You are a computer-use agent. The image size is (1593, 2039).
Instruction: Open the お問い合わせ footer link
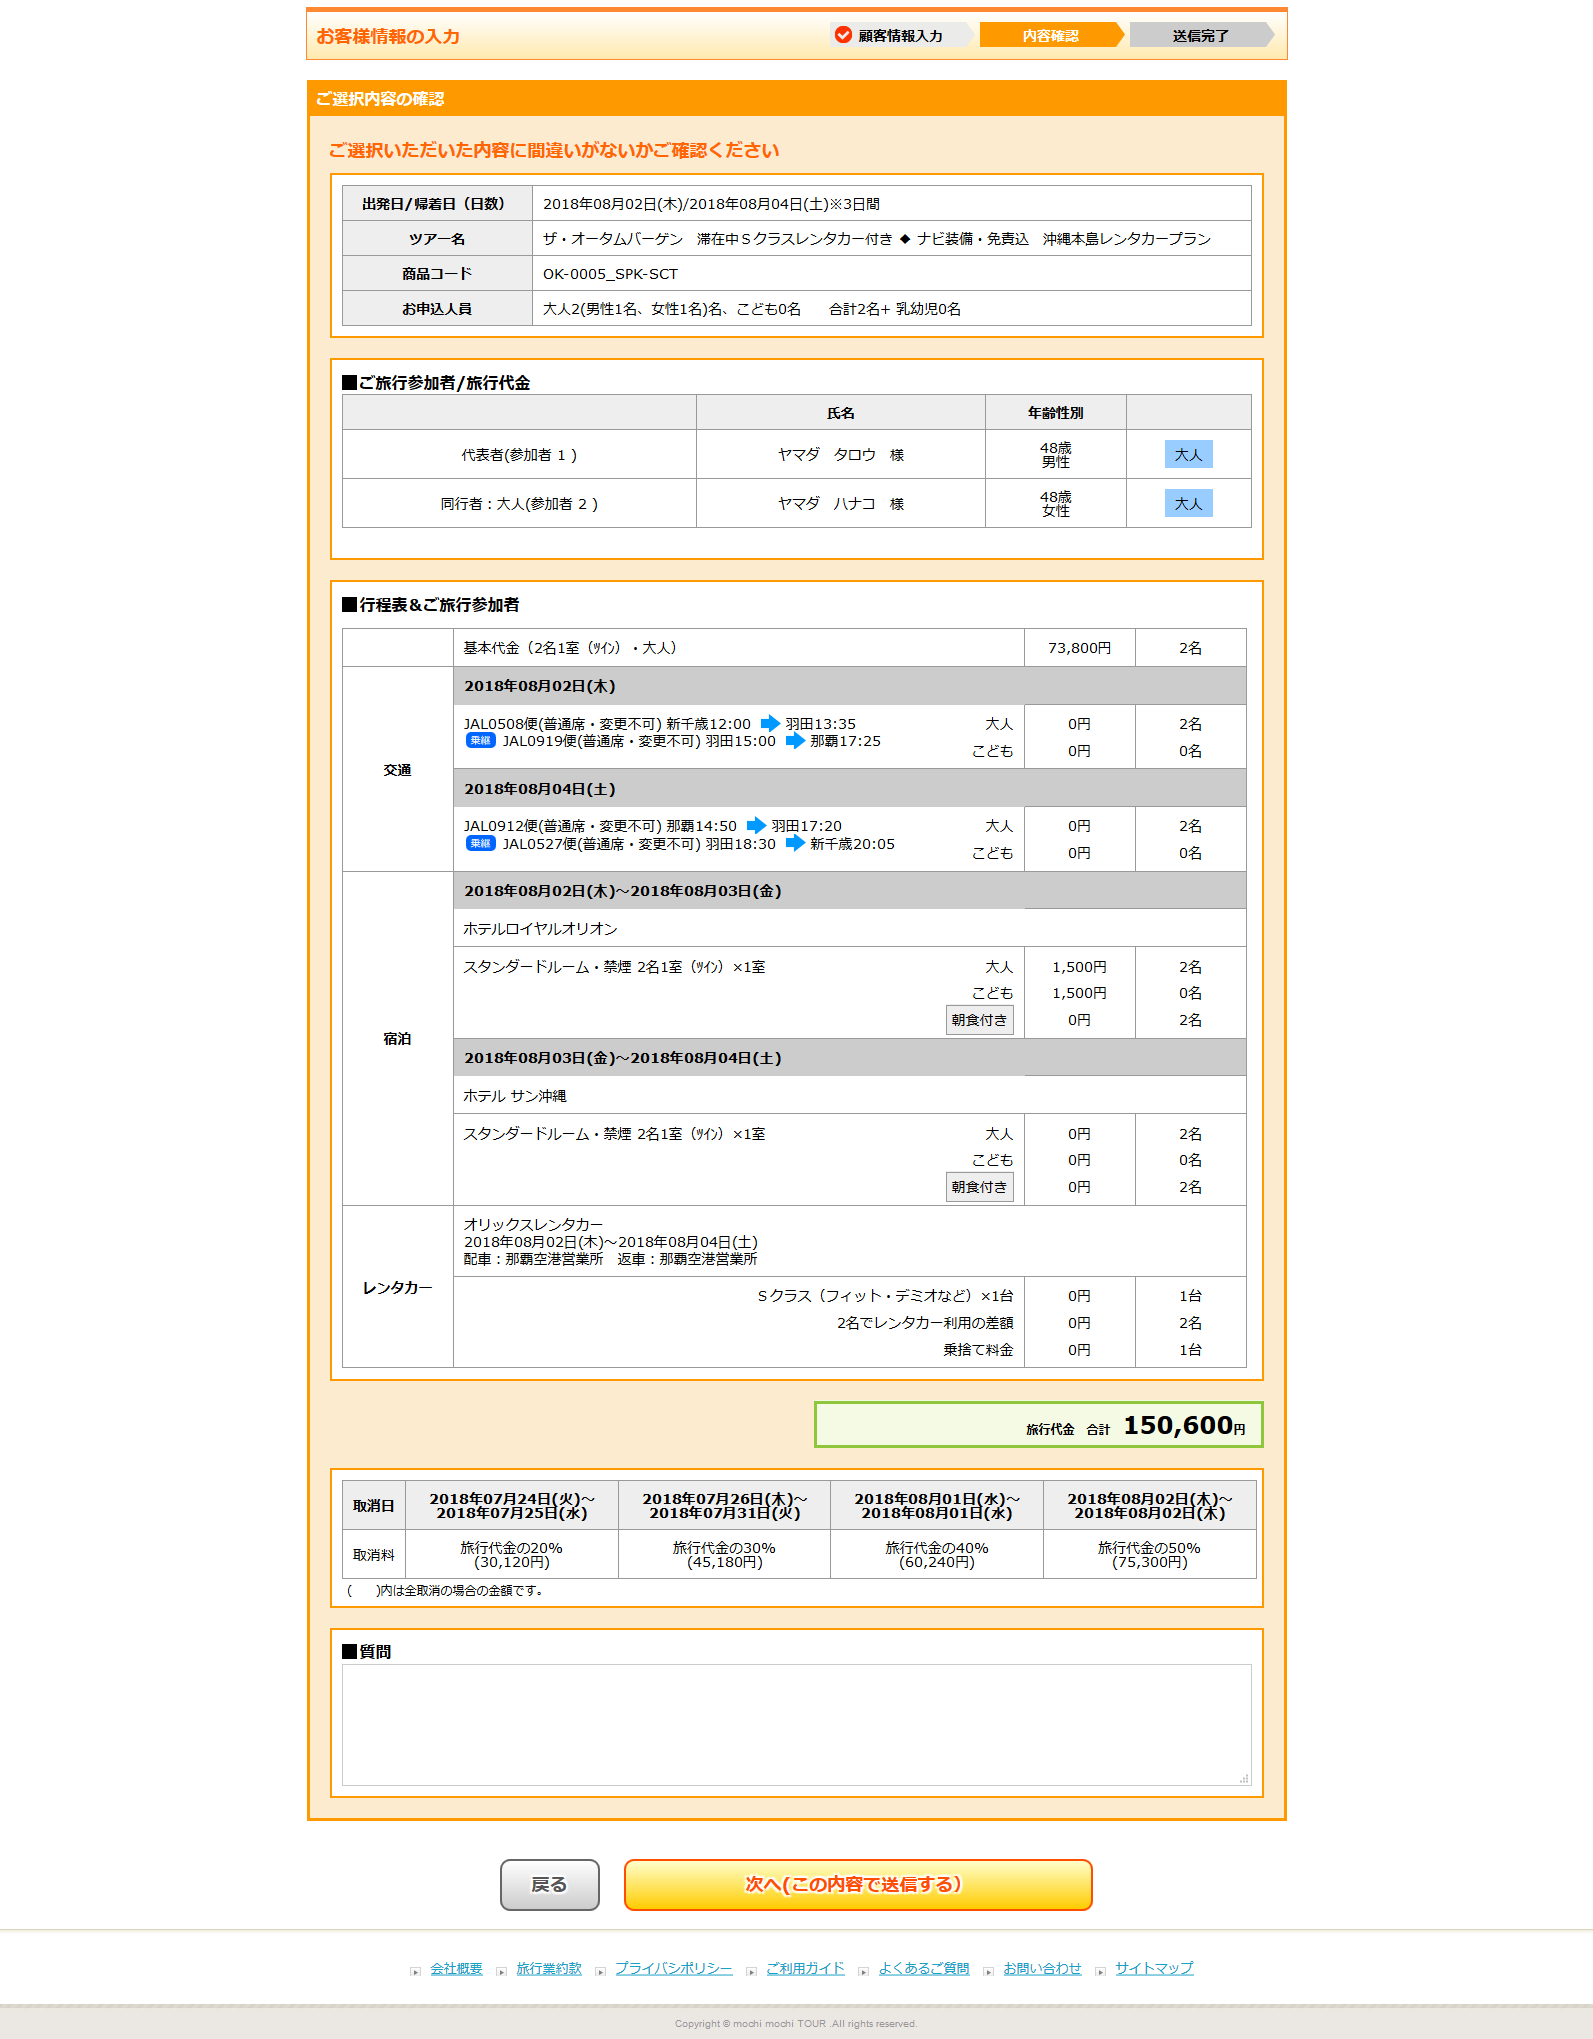[x=1042, y=1968]
